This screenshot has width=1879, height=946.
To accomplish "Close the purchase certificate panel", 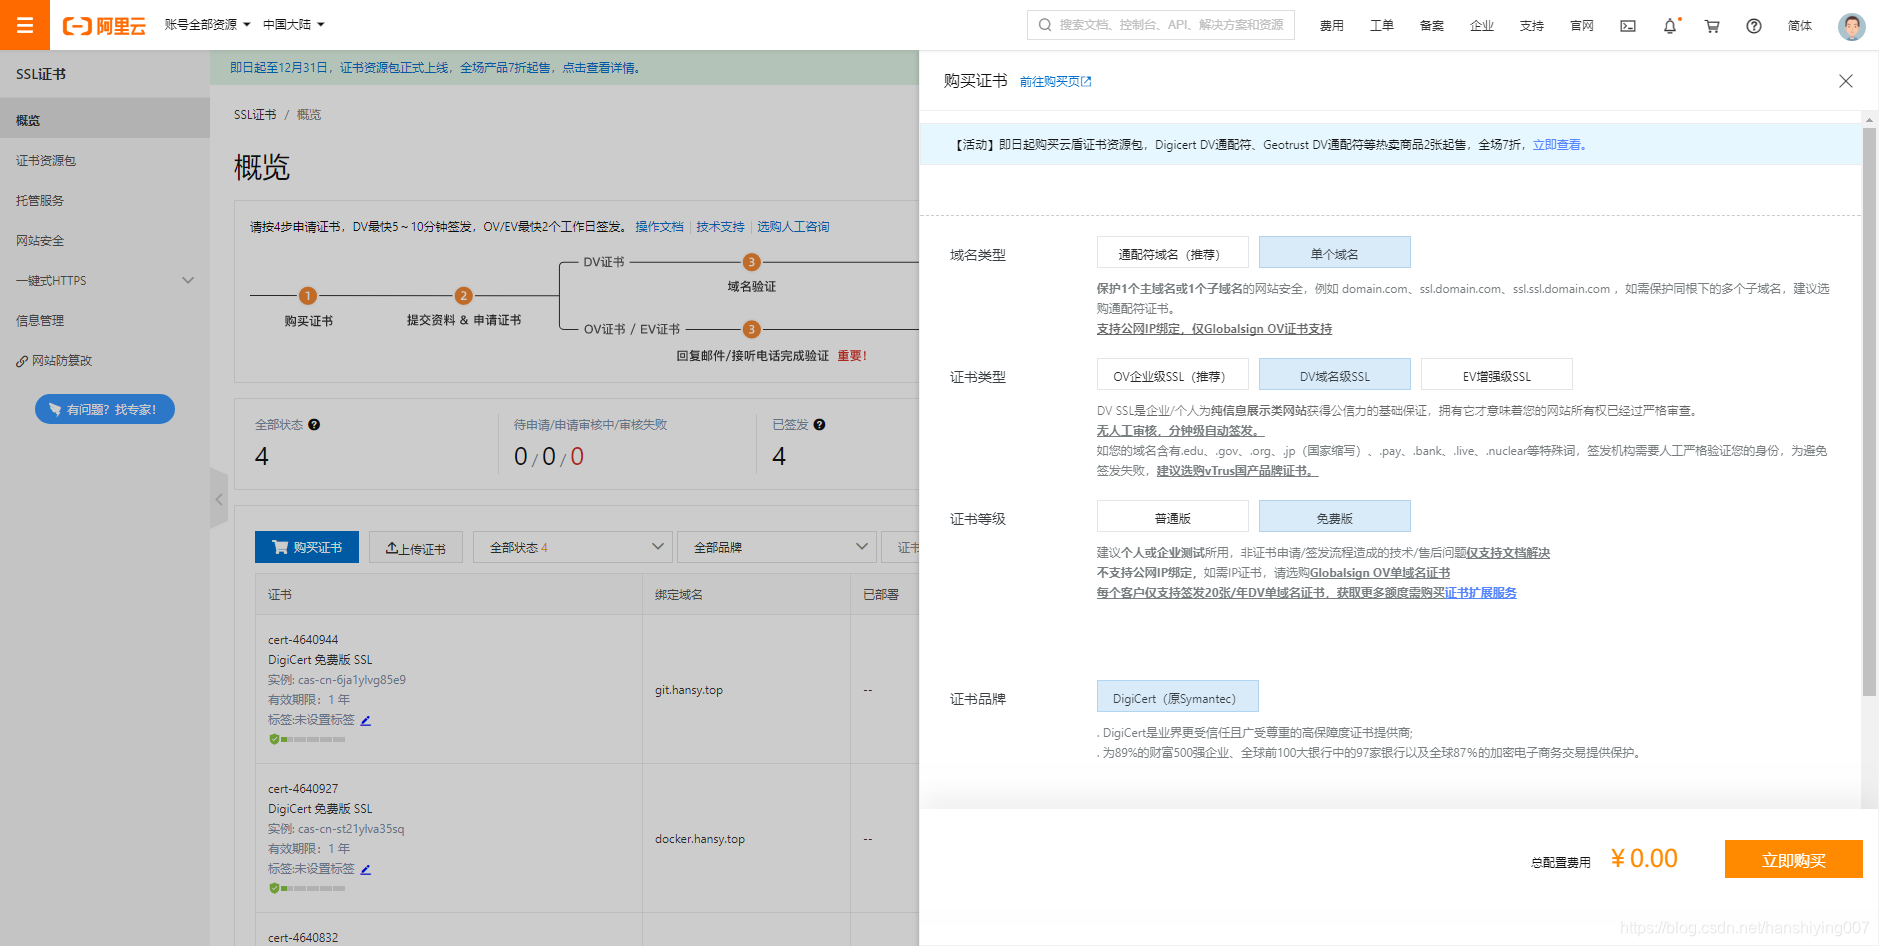I will tap(1846, 81).
